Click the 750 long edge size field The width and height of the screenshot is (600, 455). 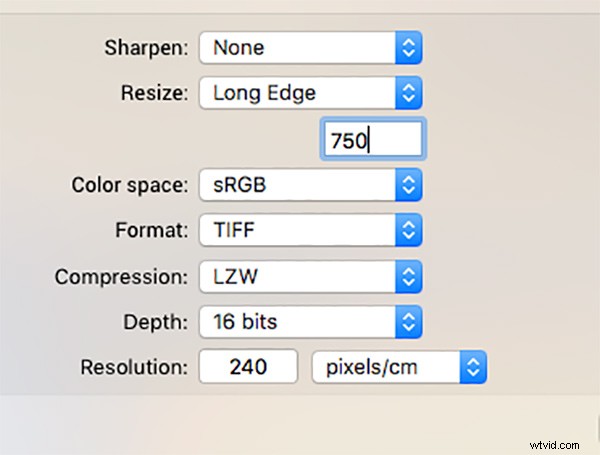click(372, 139)
